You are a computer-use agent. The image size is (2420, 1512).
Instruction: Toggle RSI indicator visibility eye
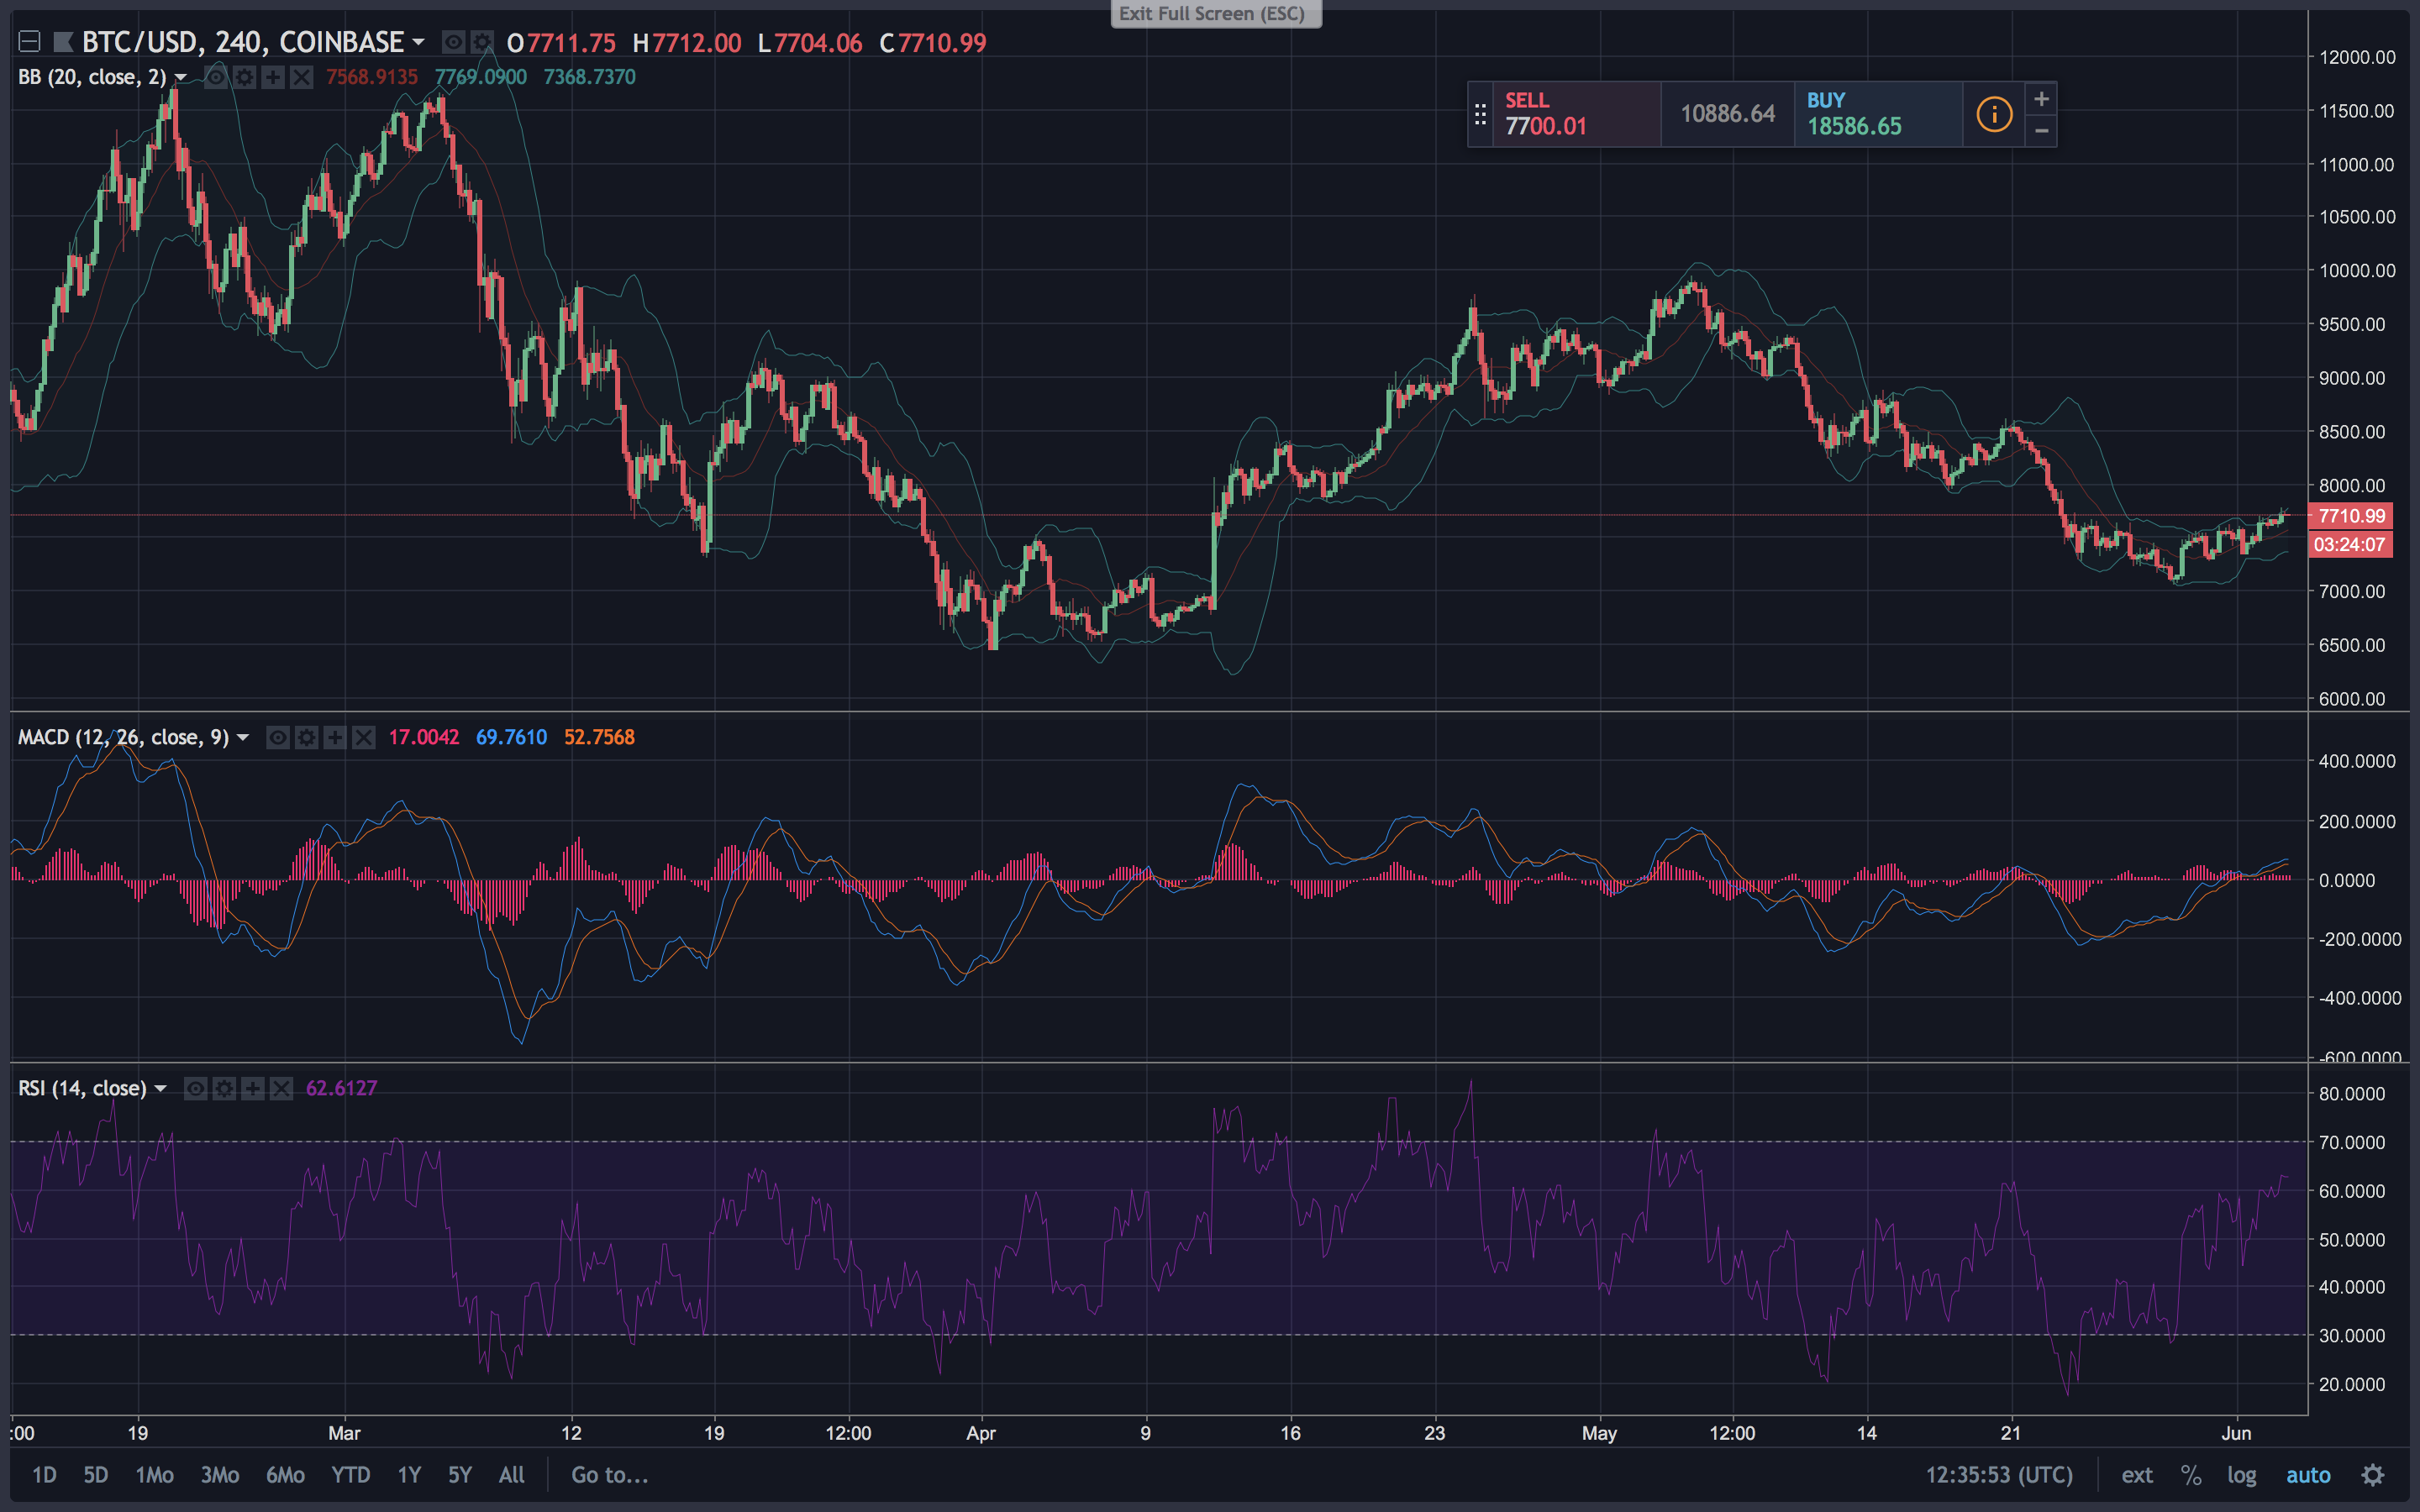coord(196,1088)
